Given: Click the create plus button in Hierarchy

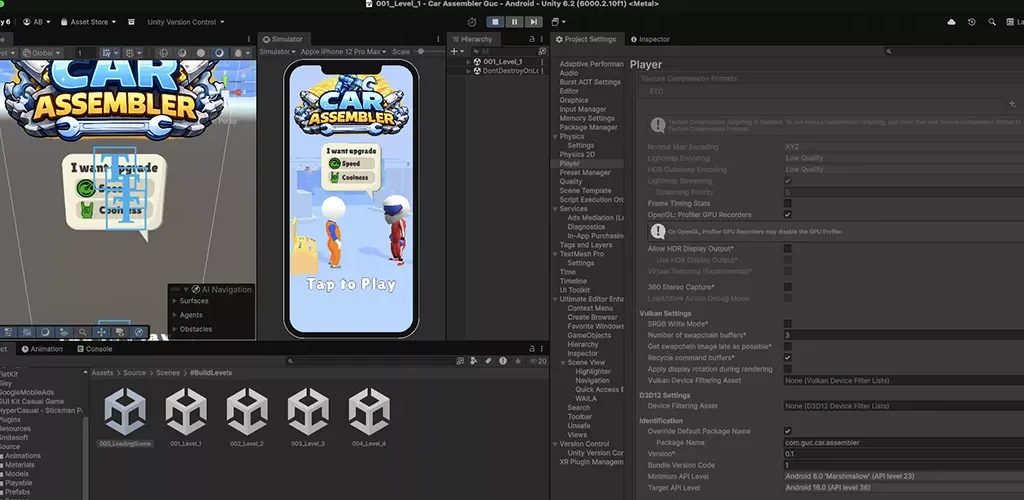Looking at the screenshot, I should coord(454,51).
